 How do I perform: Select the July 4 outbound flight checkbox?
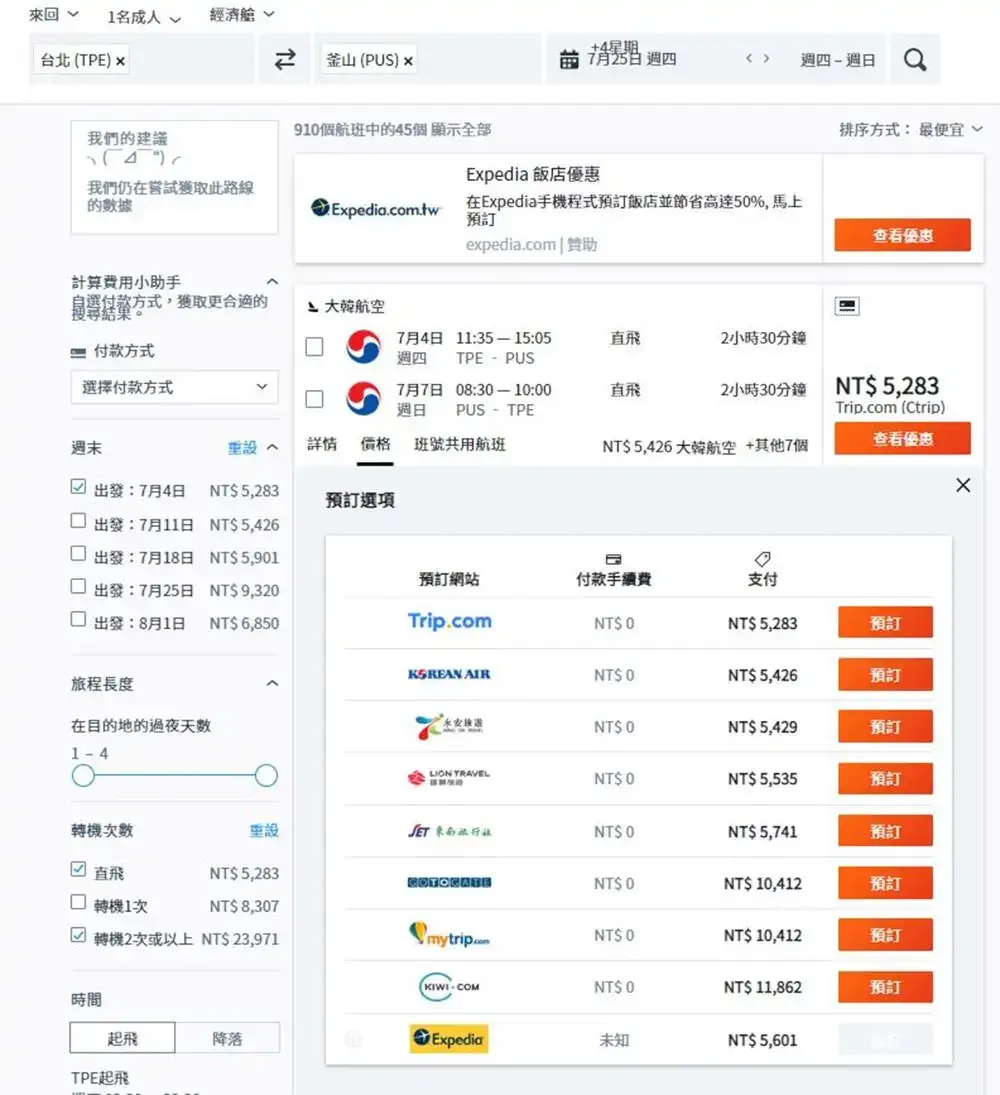point(314,347)
